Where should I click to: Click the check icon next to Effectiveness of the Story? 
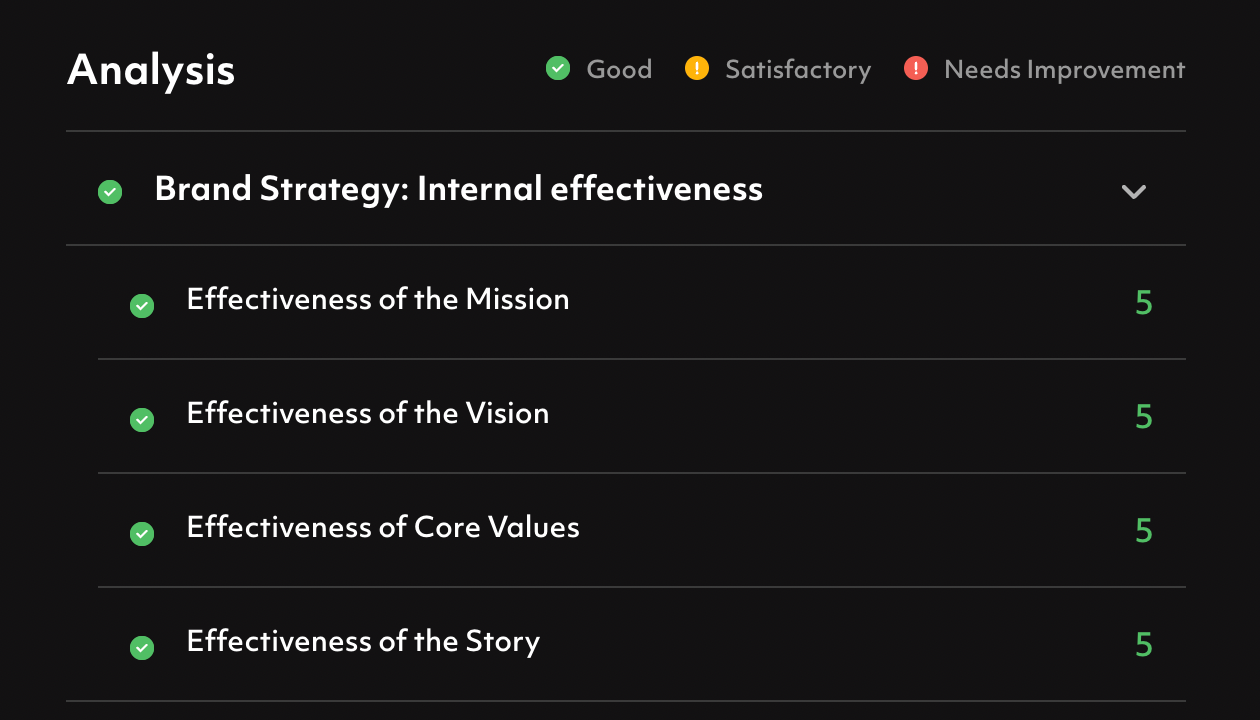[142, 648]
